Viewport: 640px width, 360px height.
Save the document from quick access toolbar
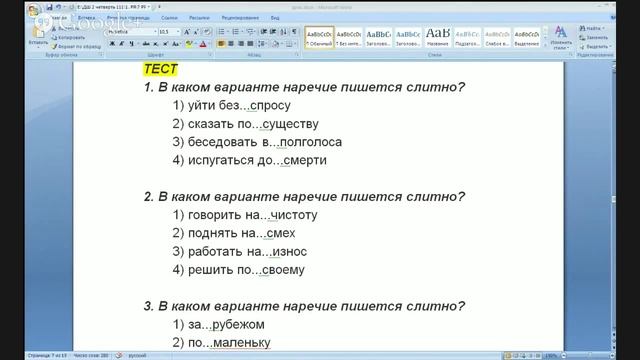(x=49, y=7)
